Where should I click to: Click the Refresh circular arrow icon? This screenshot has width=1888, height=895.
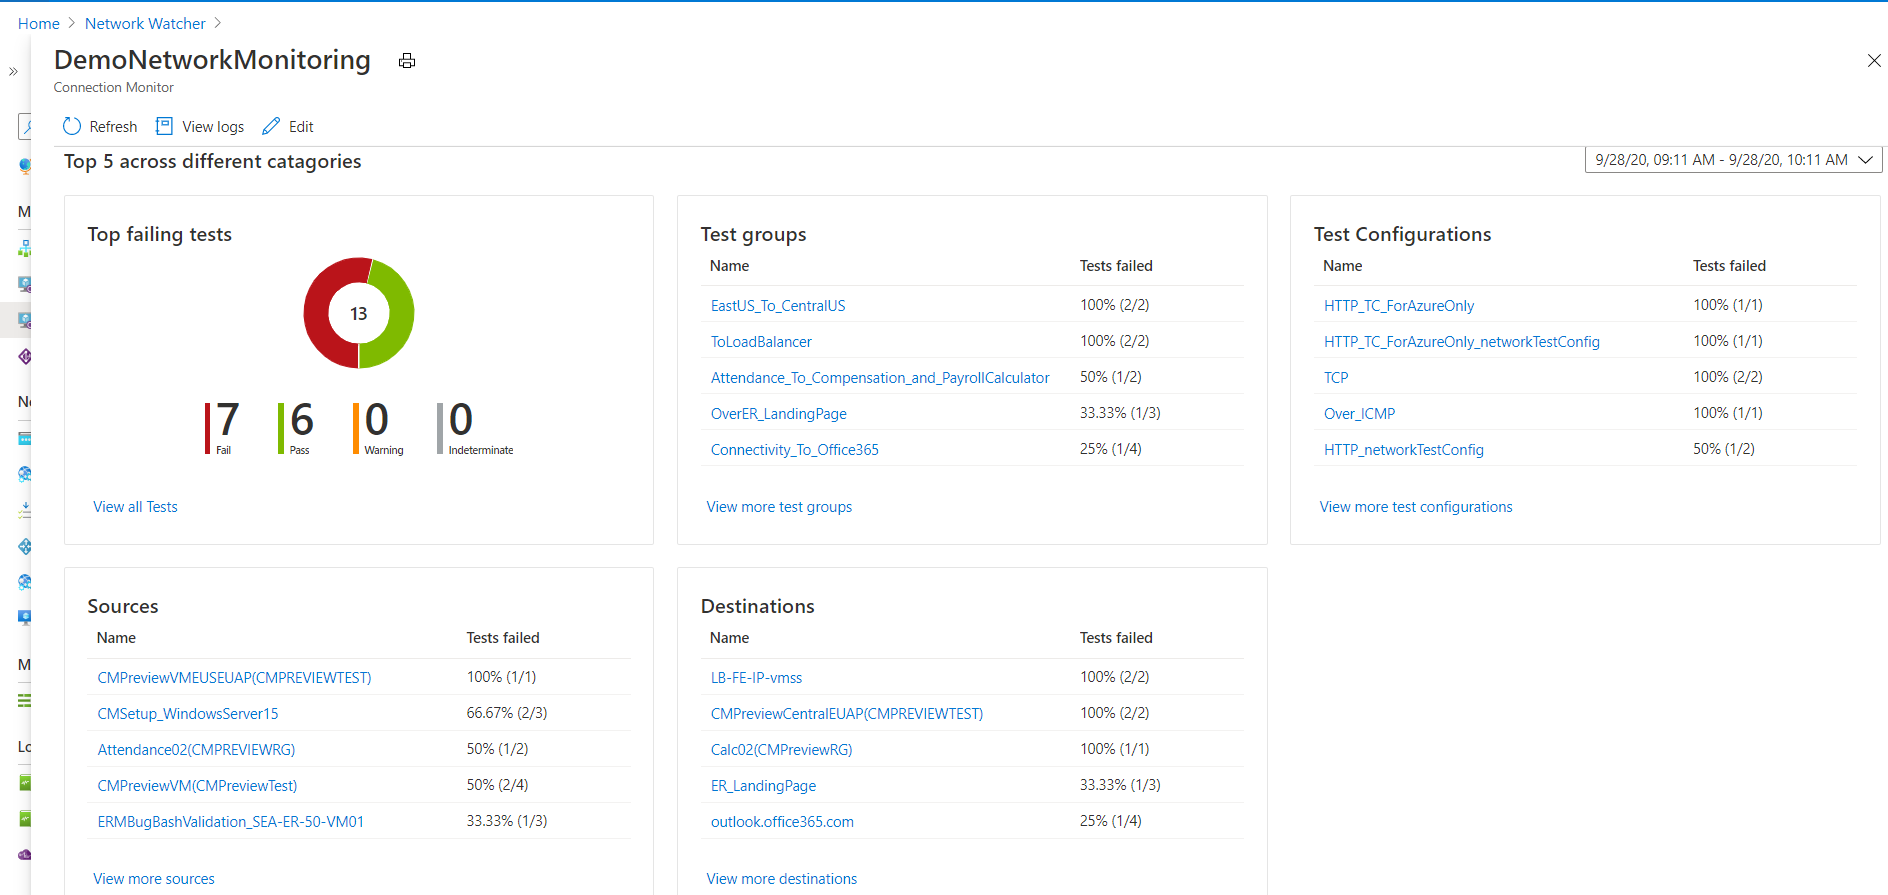click(72, 127)
